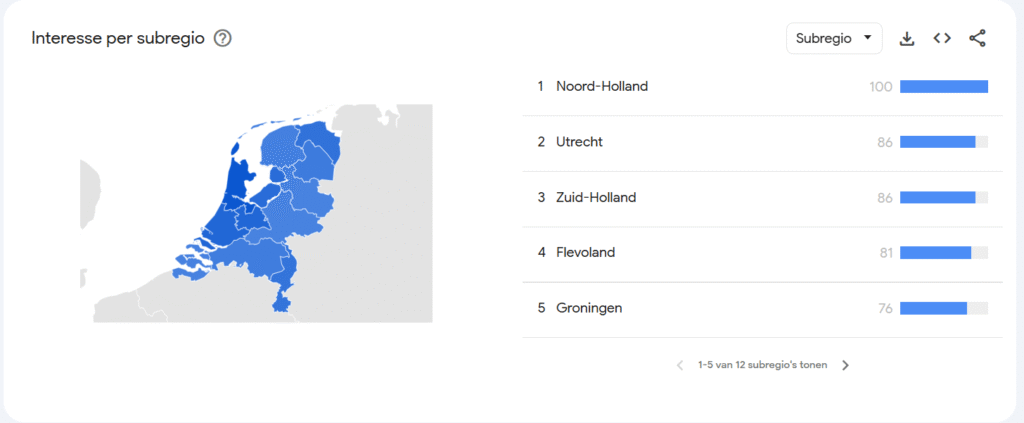Download the subregion data as CSV
The image size is (1024, 423).
pyautogui.click(x=907, y=39)
